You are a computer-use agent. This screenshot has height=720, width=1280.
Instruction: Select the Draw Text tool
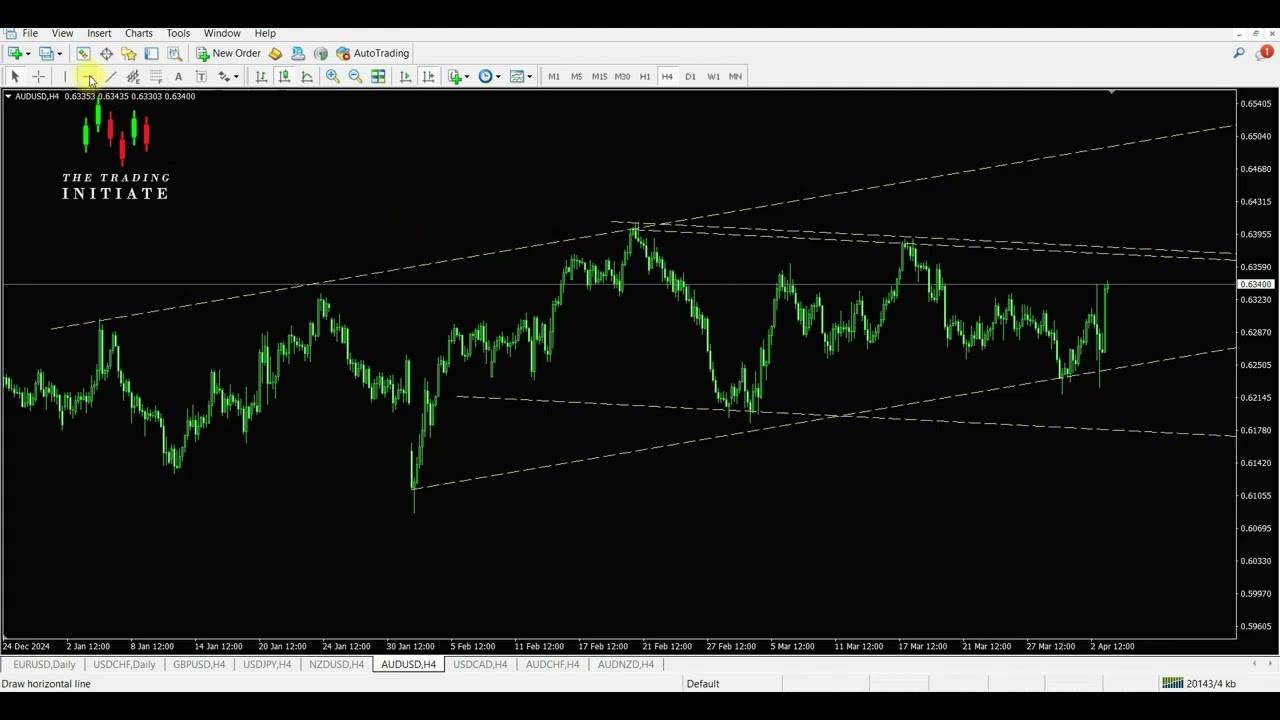(x=178, y=77)
